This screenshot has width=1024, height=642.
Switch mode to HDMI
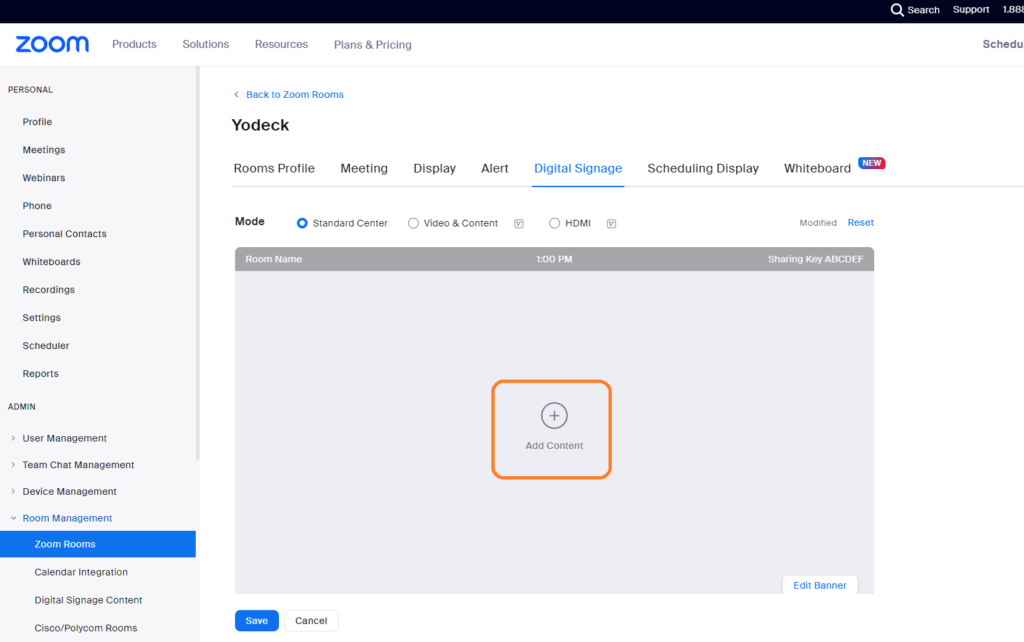(x=554, y=223)
